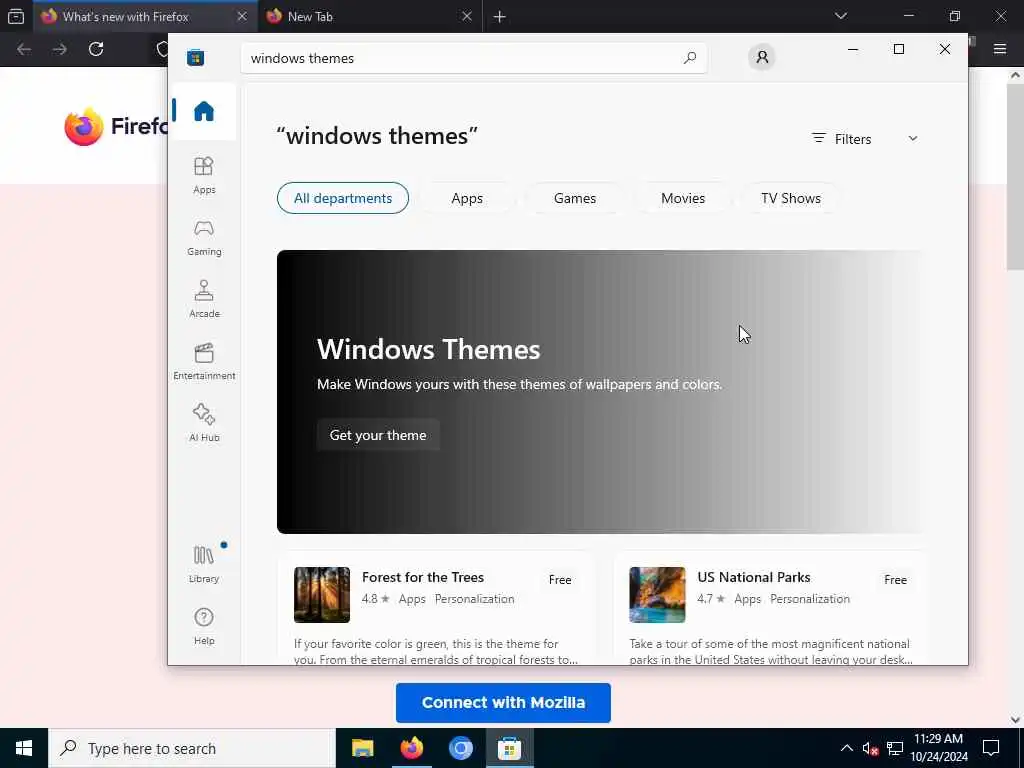Viewport: 1024px width, 768px height.
Task: Open Firefox list all tabs dropdown
Action: 840,16
